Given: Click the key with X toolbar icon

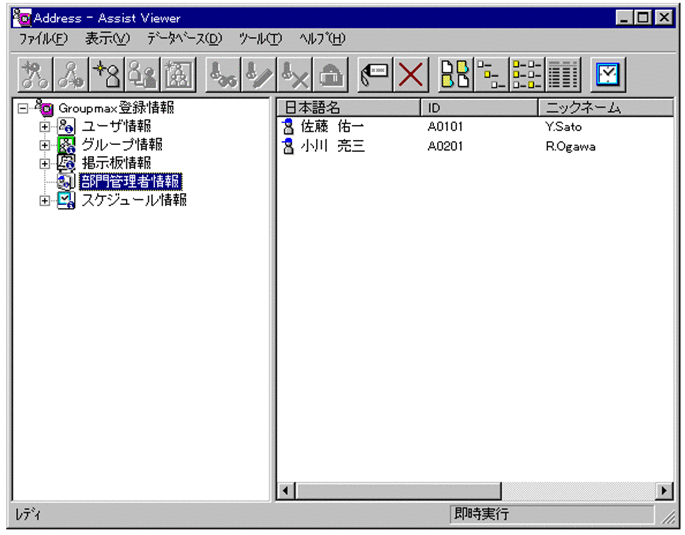Looking at the screenshot, I should [x=294, y=75].
